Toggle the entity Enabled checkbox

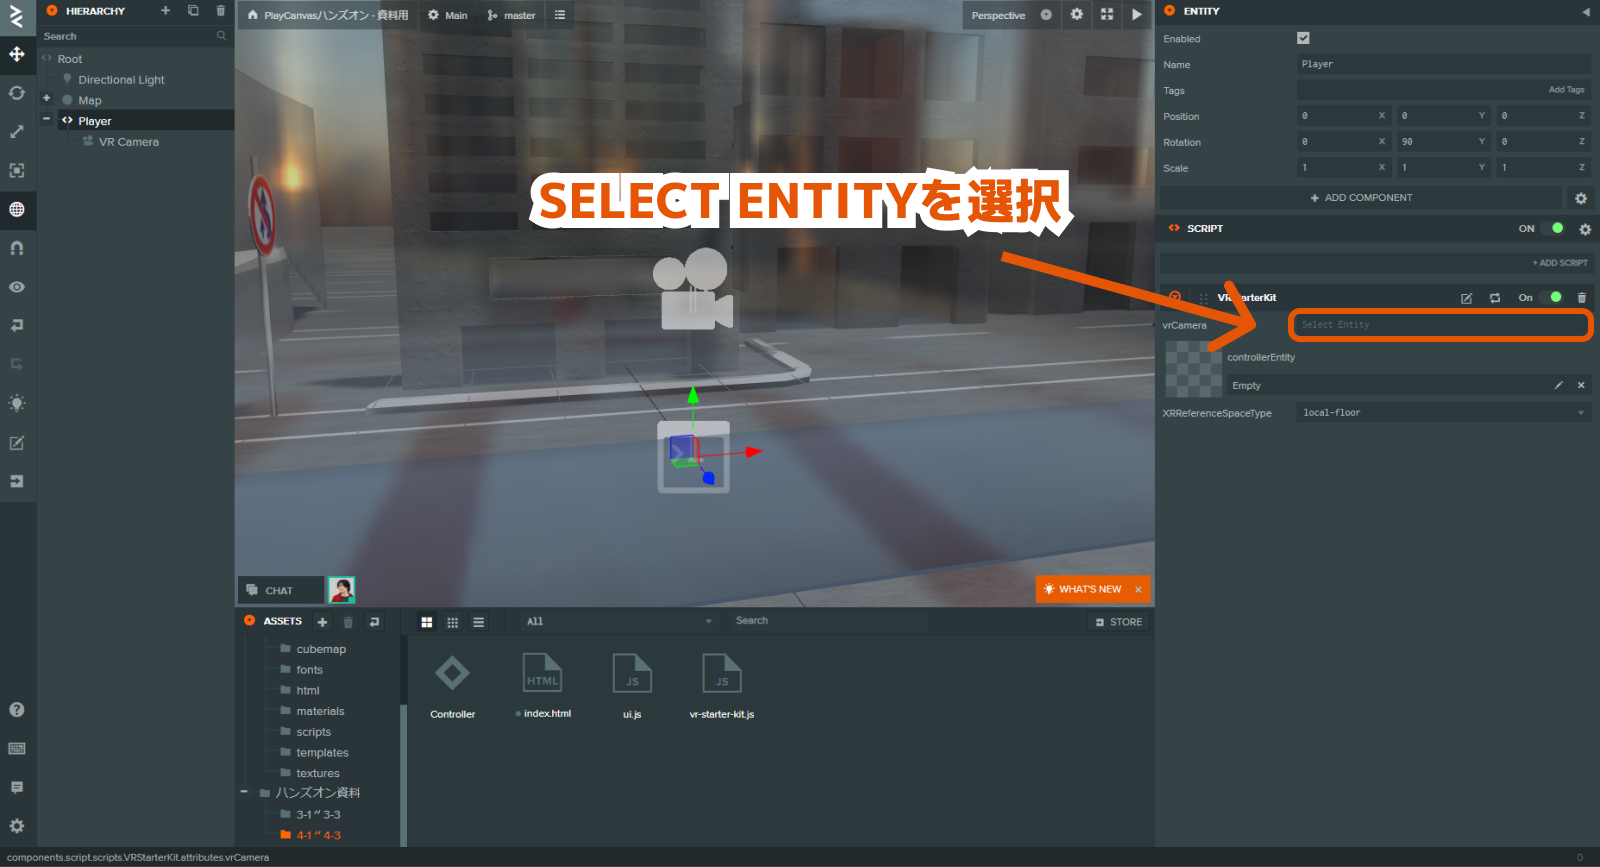1303,38
